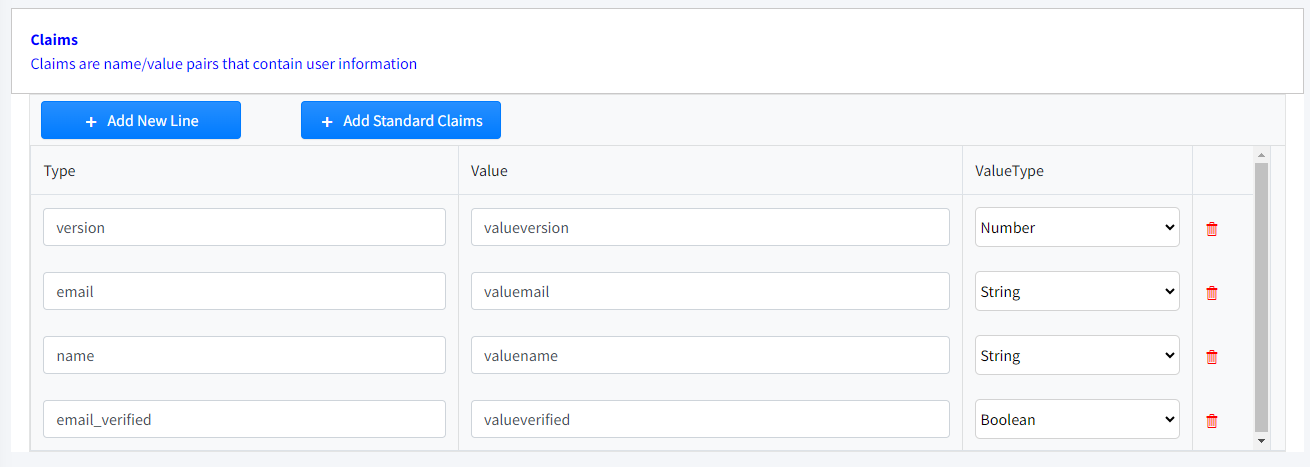The height and width of the screenshot is (467, 1310).
Task: Open ValueType dropdown for email_verified row
Action: pyautogui.click(x=1077, y=419)
